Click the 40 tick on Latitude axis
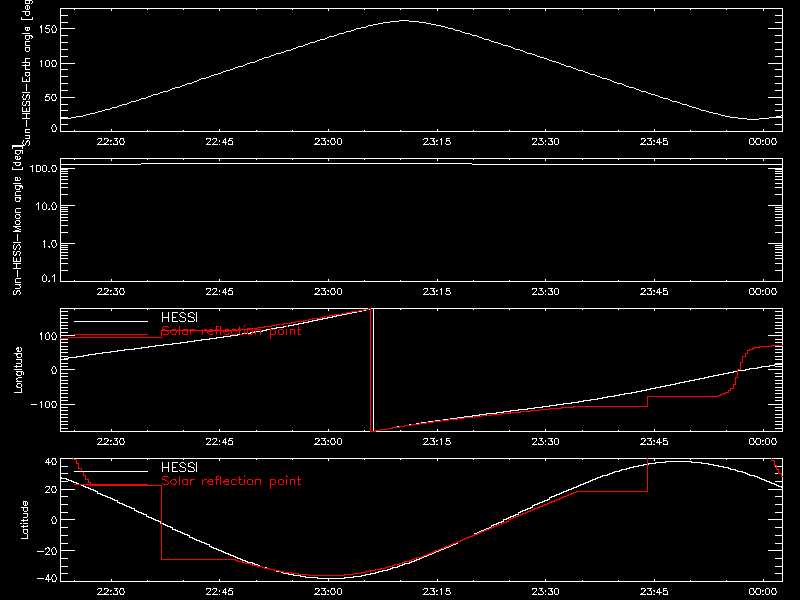 point(51,462)
